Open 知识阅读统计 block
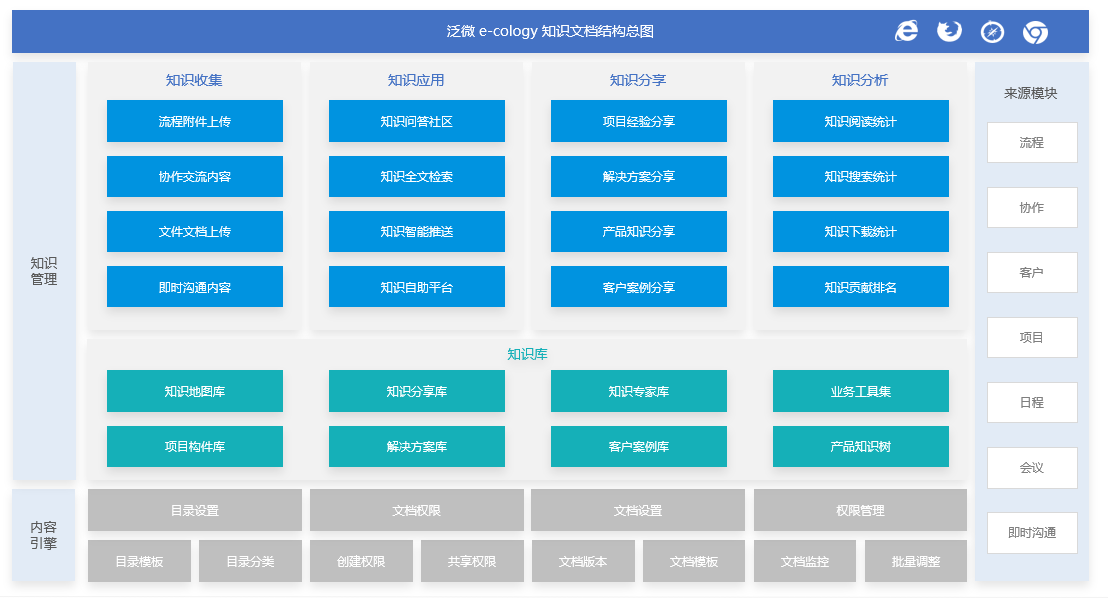Viewport: 1108px width, 598px height. pos(861,121)
